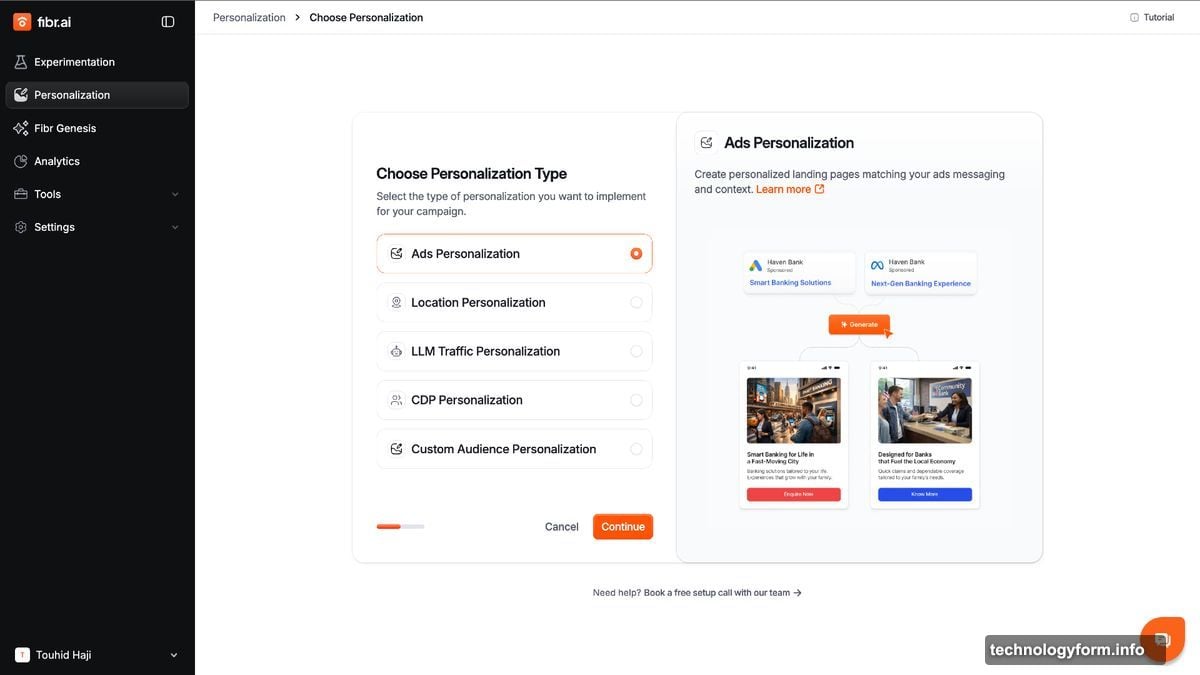Click the Experimentation flask icon

[x=21, y=62]
